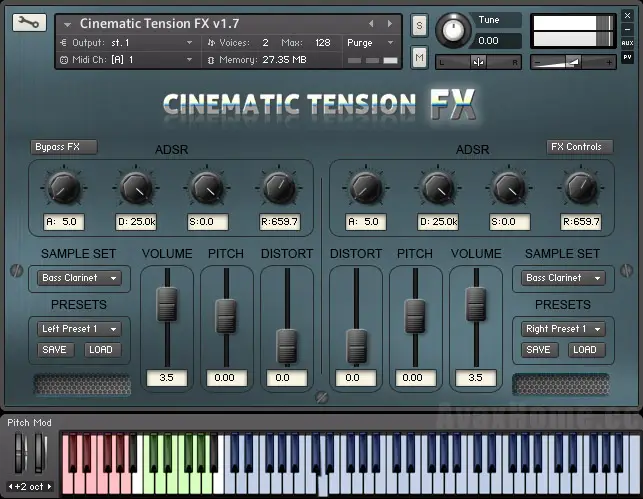This screenshot has height=499, width=643.
Task: Click the Pitch wheel
Action: click(x=21, y=453)
